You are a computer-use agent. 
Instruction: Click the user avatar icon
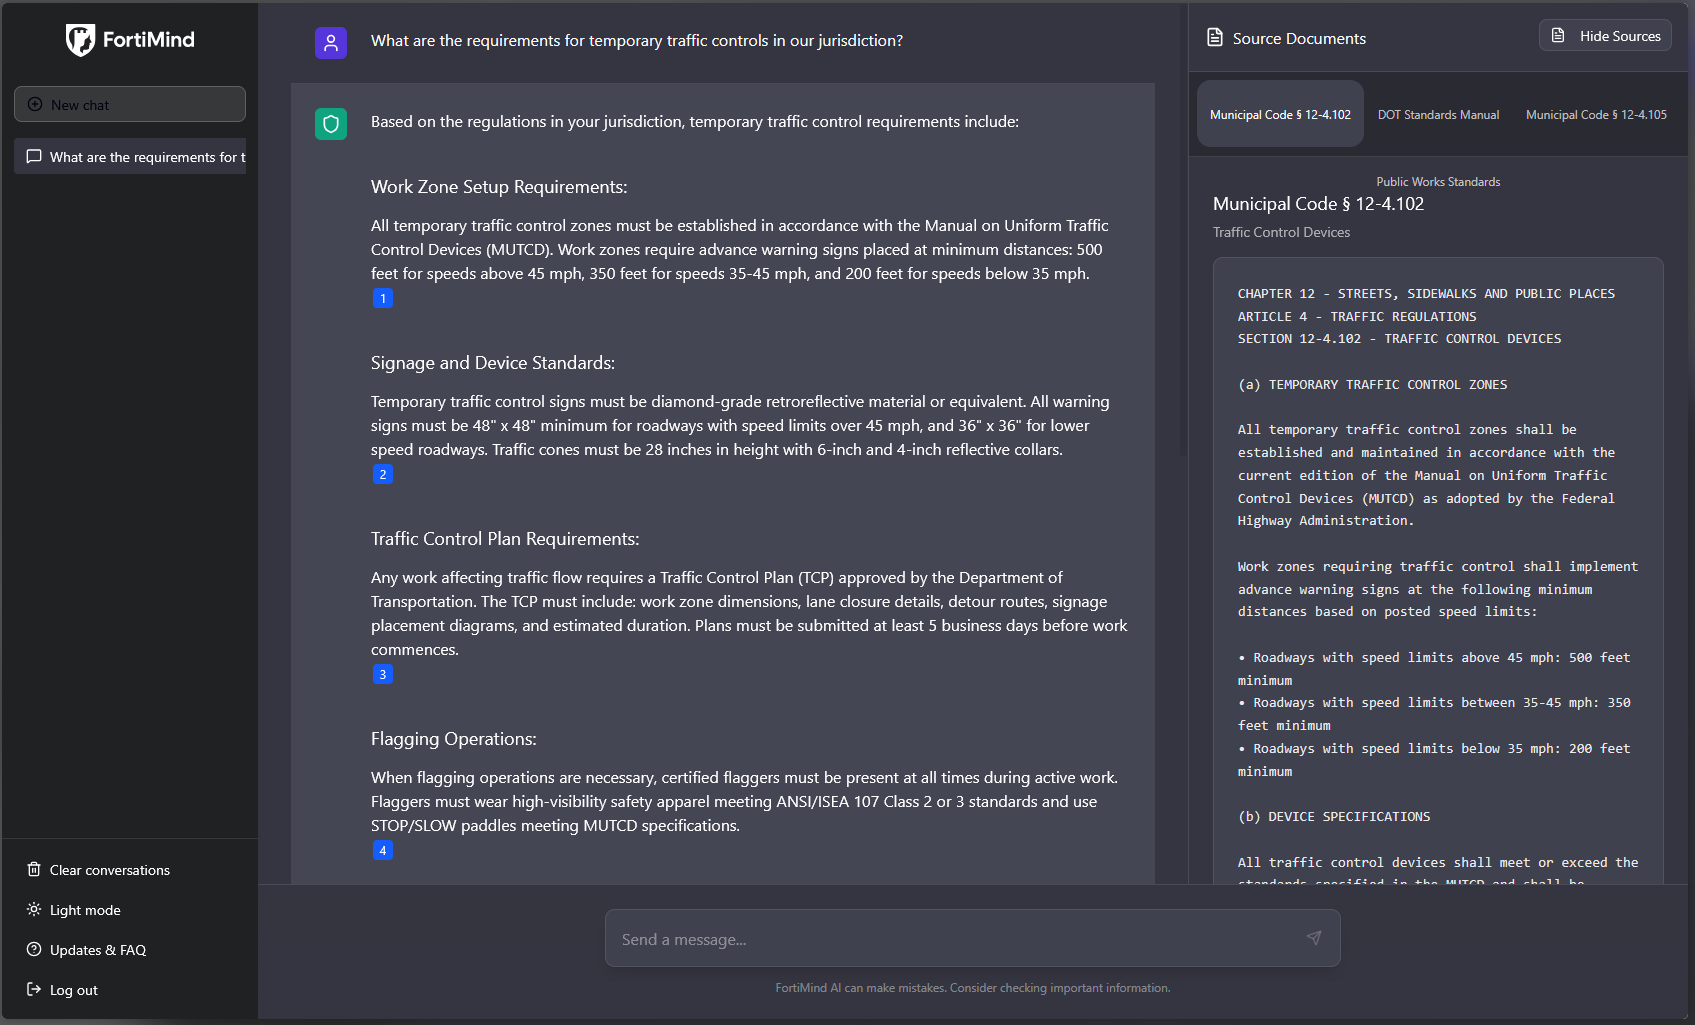coord(331,43)
